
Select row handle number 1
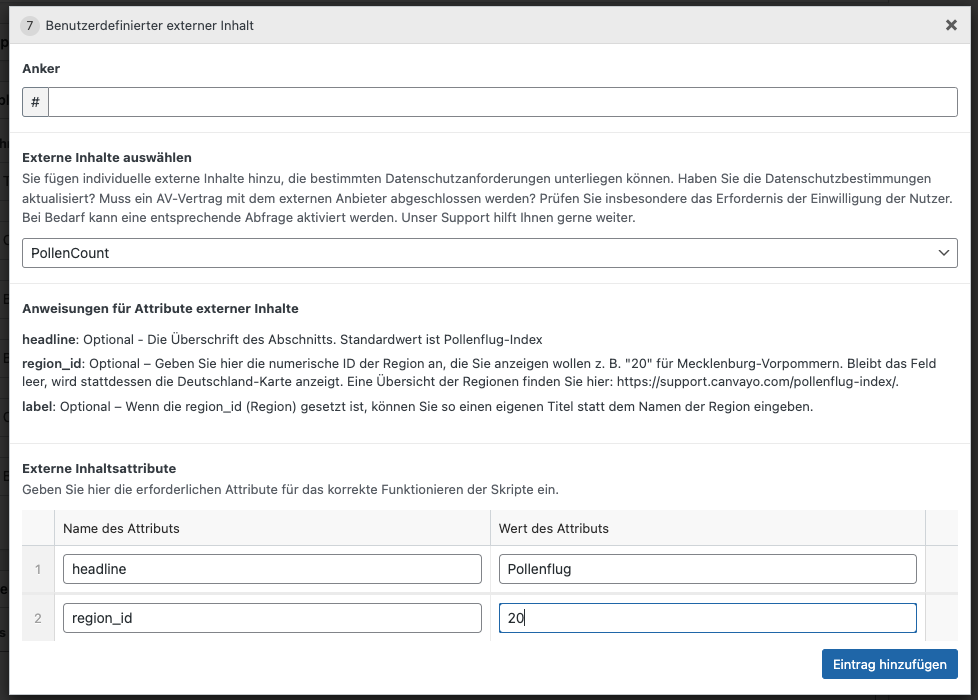38,569
